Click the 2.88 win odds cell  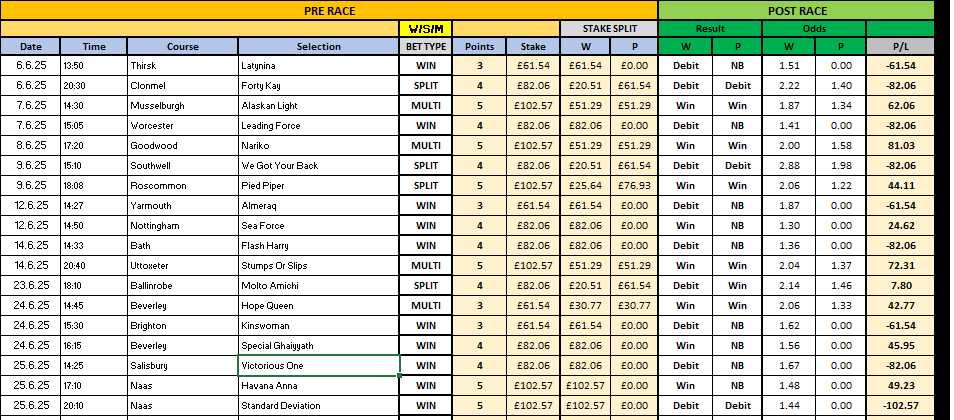point(789,166)
